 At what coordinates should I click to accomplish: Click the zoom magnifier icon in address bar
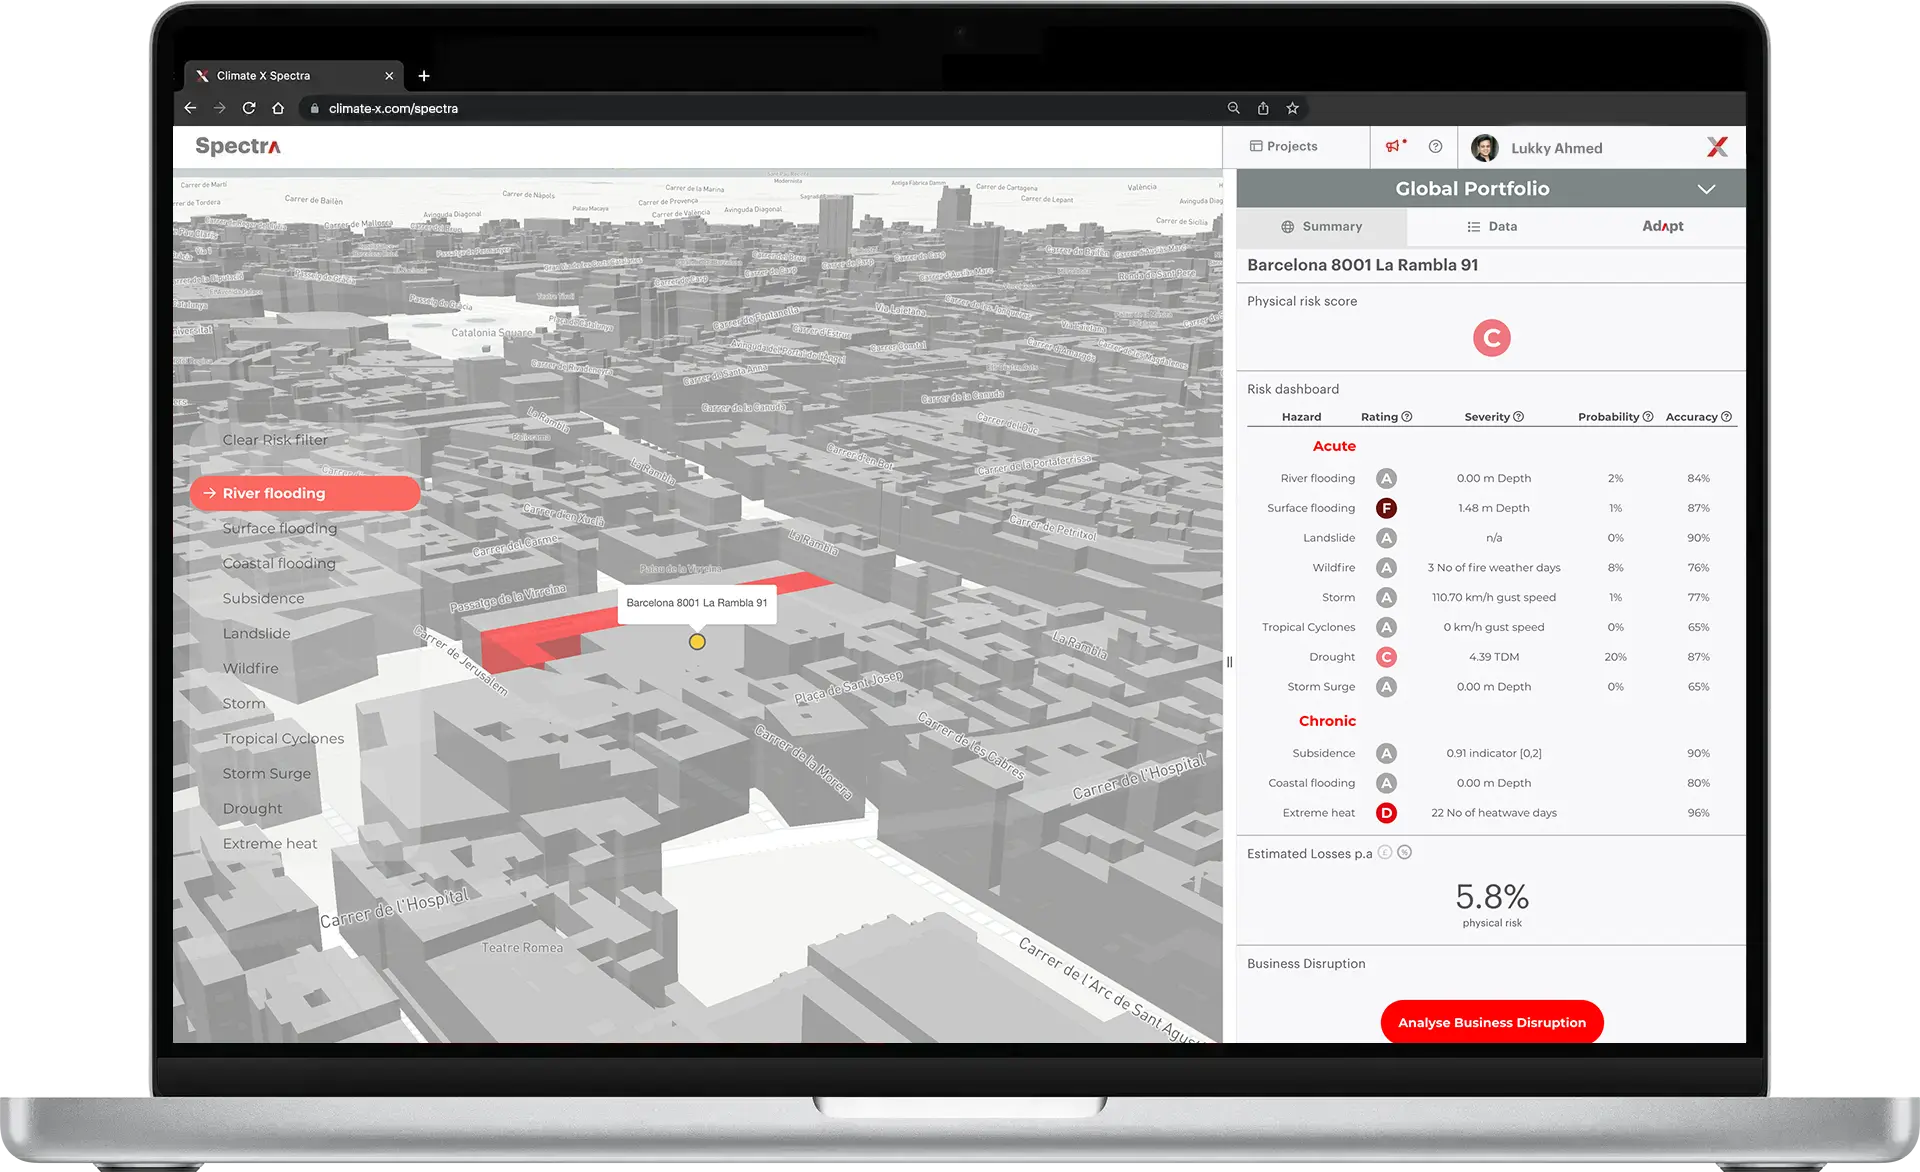tap(1233, 108)
